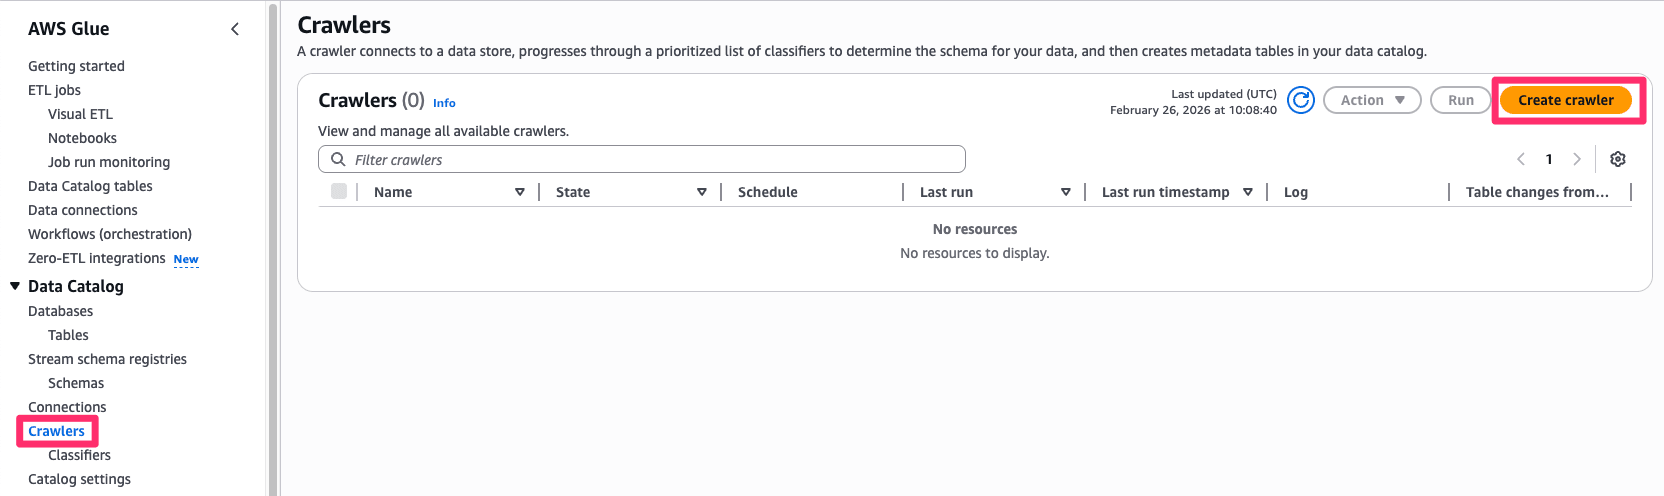The image size is (1664, 496).
Task: Open Classifiers in the sidebar
Action: 79,455
